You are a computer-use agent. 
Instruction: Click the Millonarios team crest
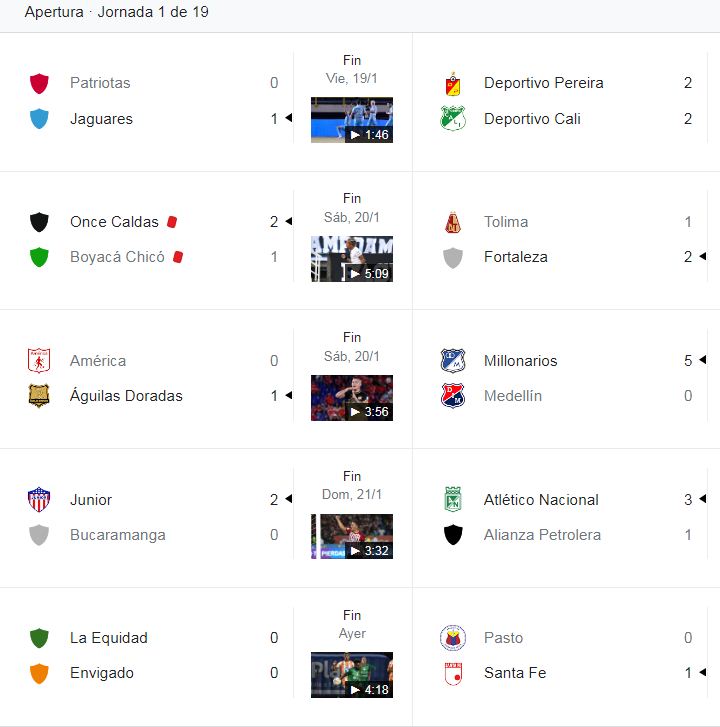tap(452, 361)
